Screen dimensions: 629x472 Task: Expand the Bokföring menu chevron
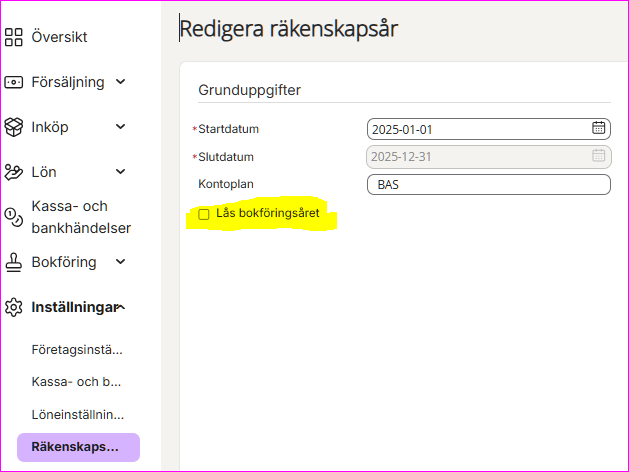click(120, 262)
